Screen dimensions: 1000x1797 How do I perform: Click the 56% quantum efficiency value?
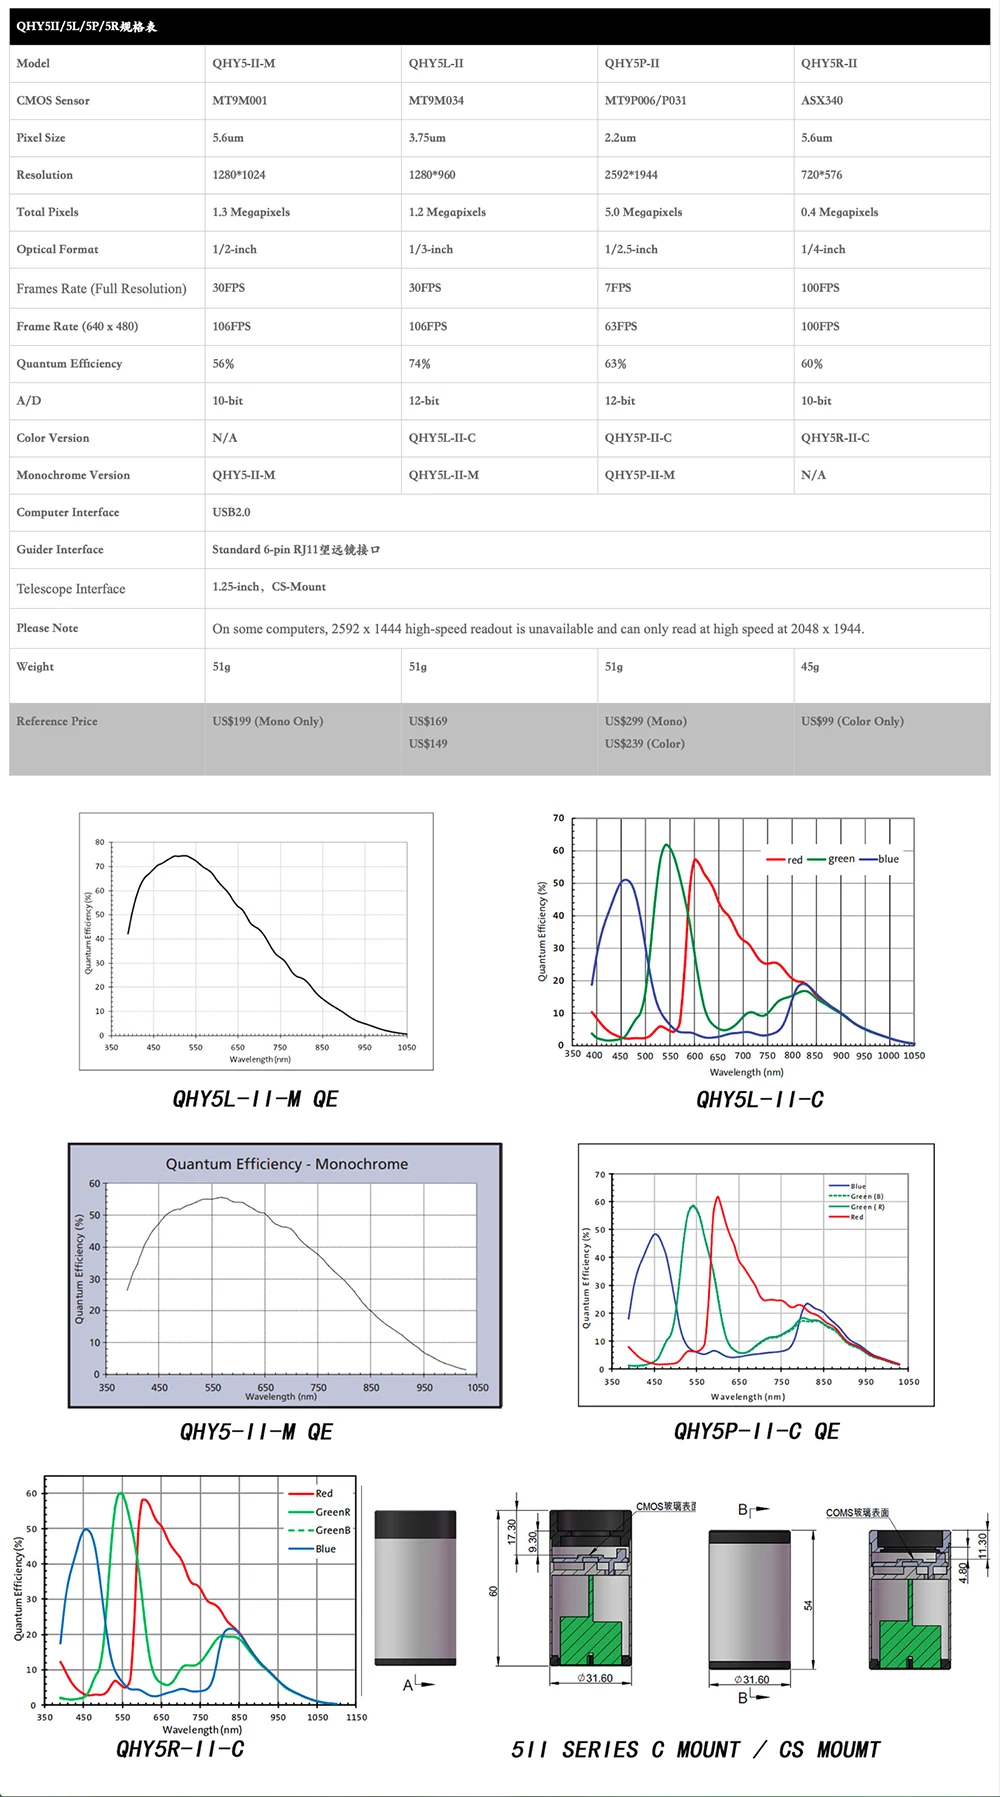coord(223,364)
